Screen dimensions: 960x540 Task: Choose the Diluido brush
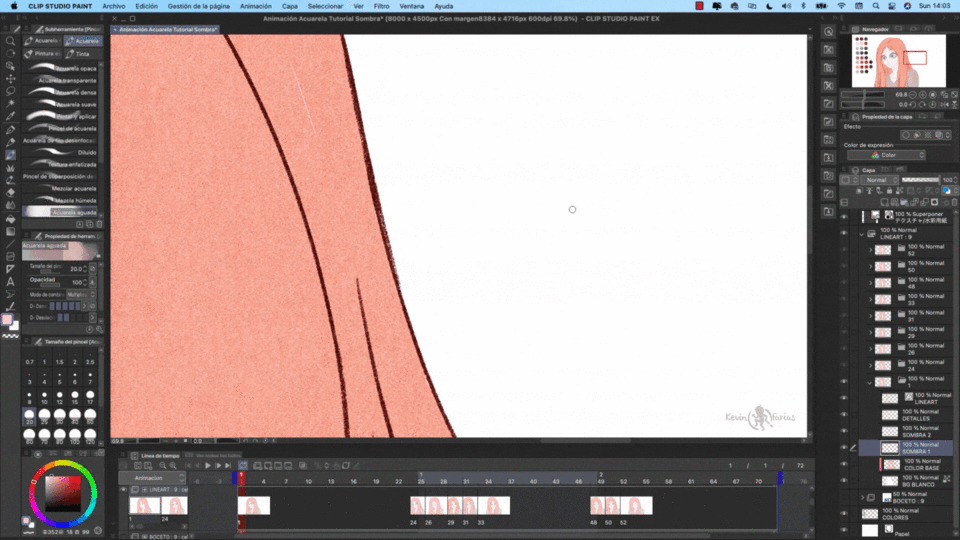pyautogui.click(x=61, y=152)
